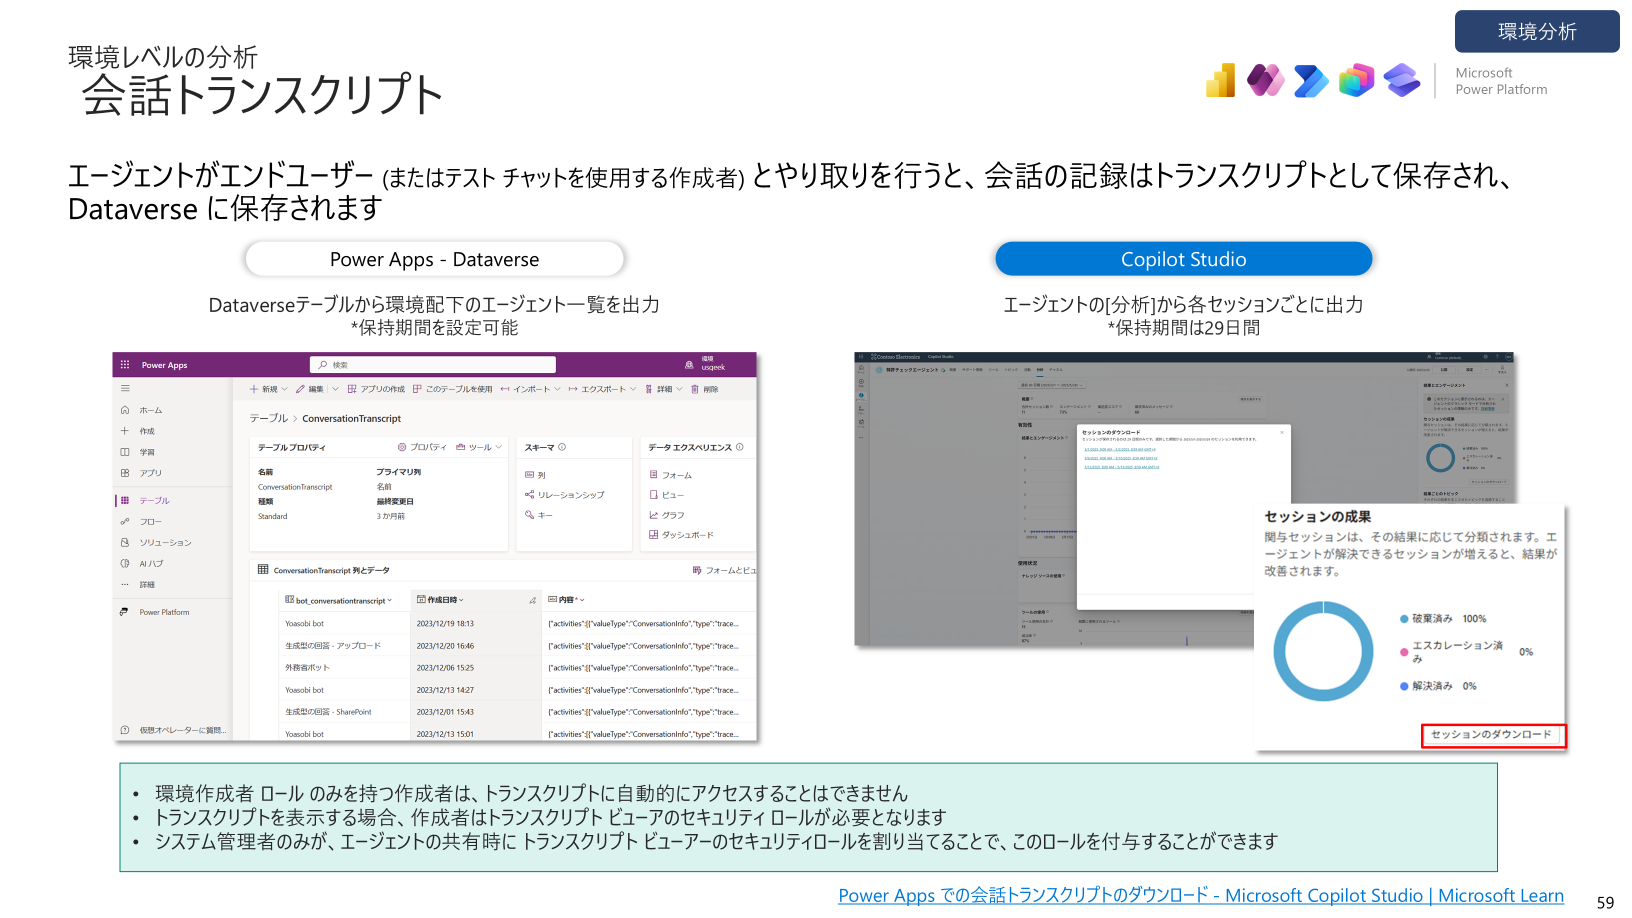Open AI ハブ in the Power Apps sidebar
This screenshot has width=1632, height=918.
coord(142,563)
